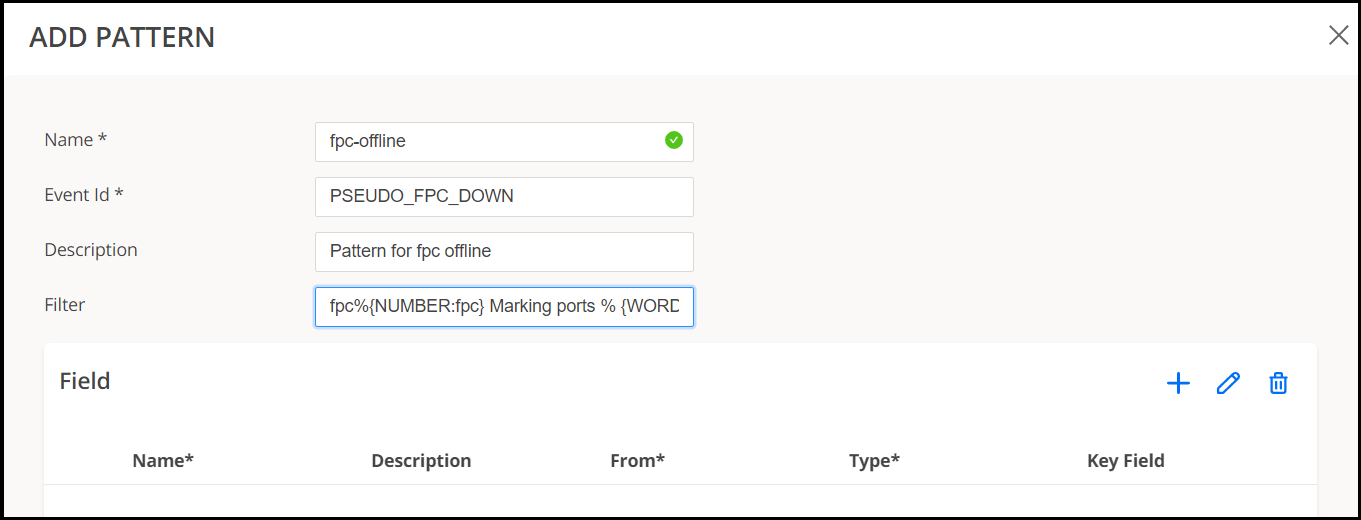Click the Event Id input PSEUDO_FPC_DOWN

pos(504,197)
